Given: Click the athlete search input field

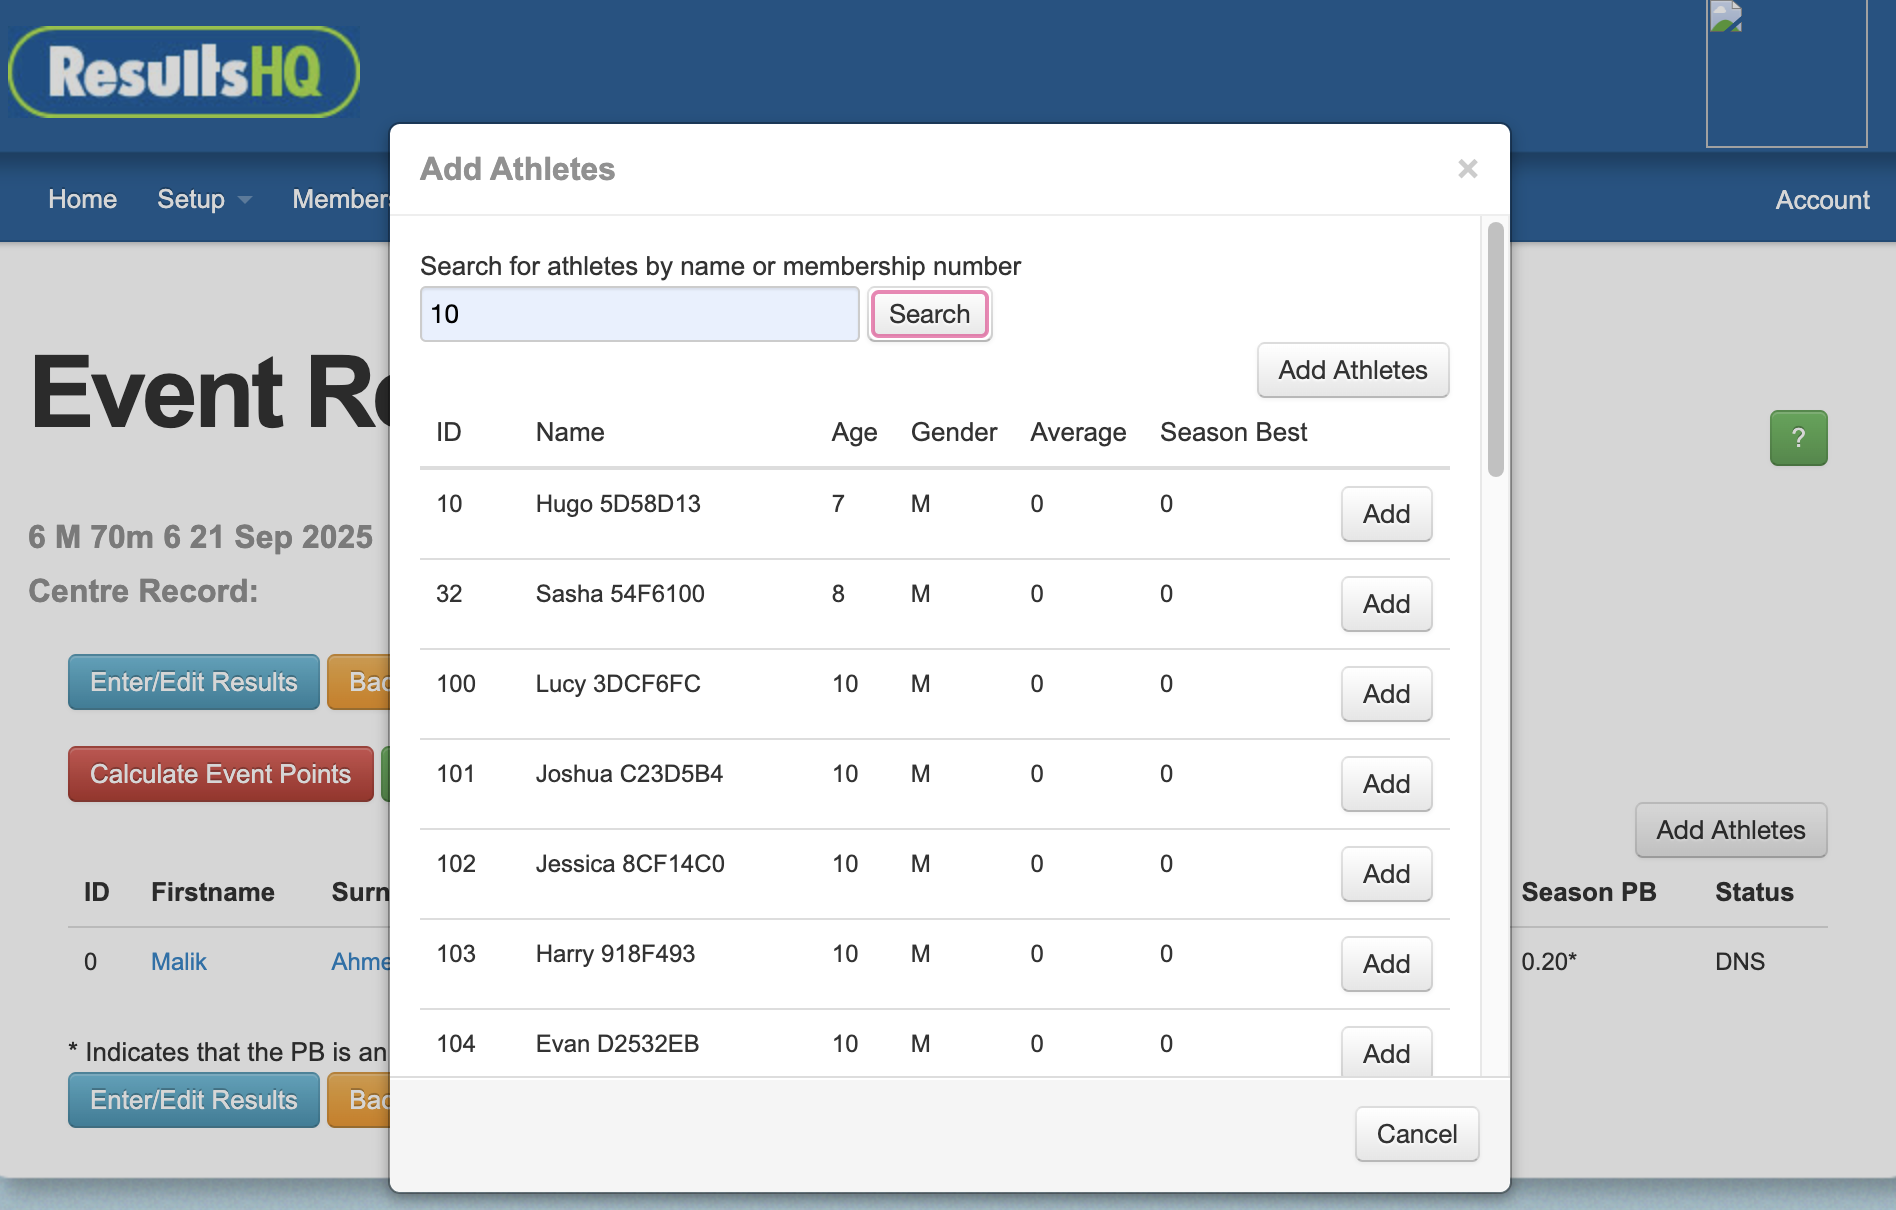Looking at the screenshot, I should pyautogui.click(x=639, y=314).
